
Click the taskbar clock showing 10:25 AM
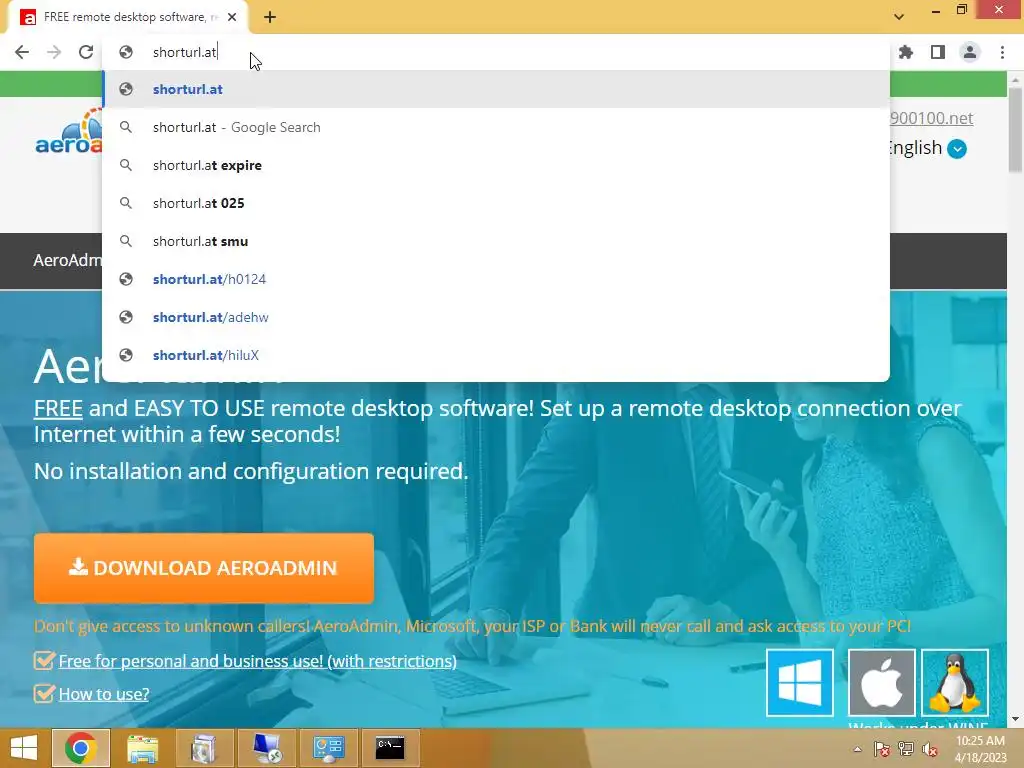click(980, 749)
